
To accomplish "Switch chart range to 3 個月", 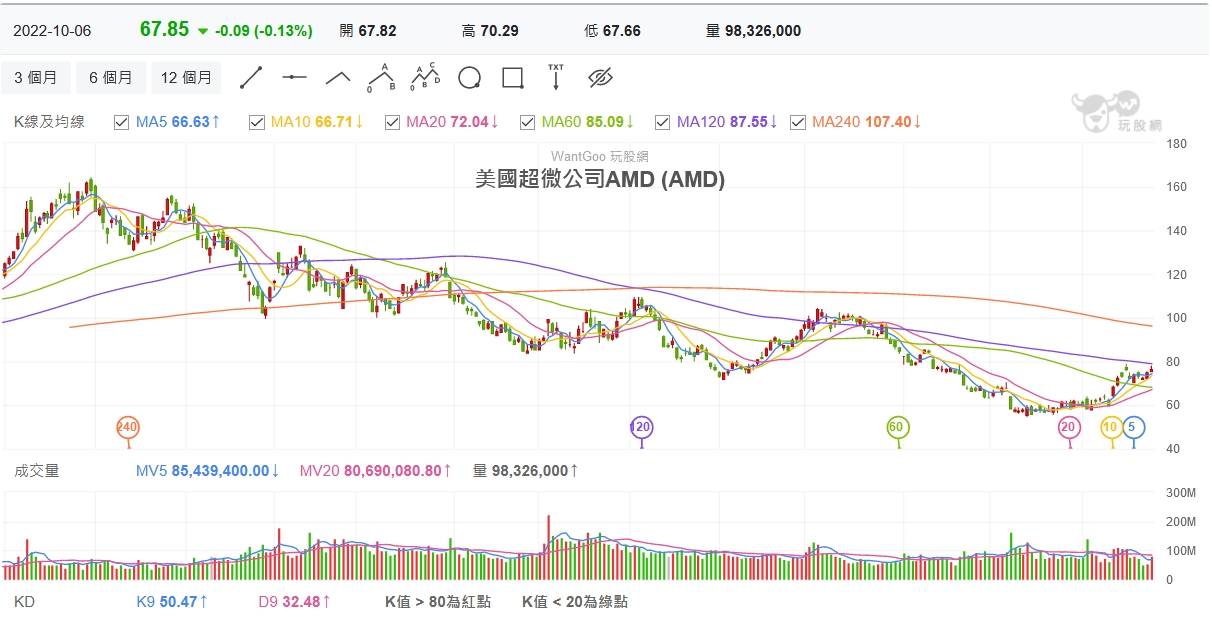I will coord(36,77).
